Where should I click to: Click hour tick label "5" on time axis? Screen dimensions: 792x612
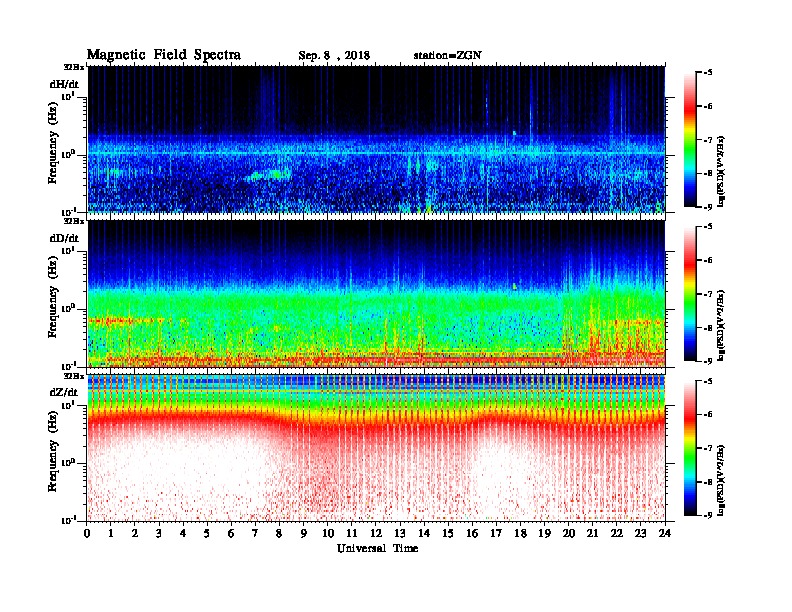point(207,534)
